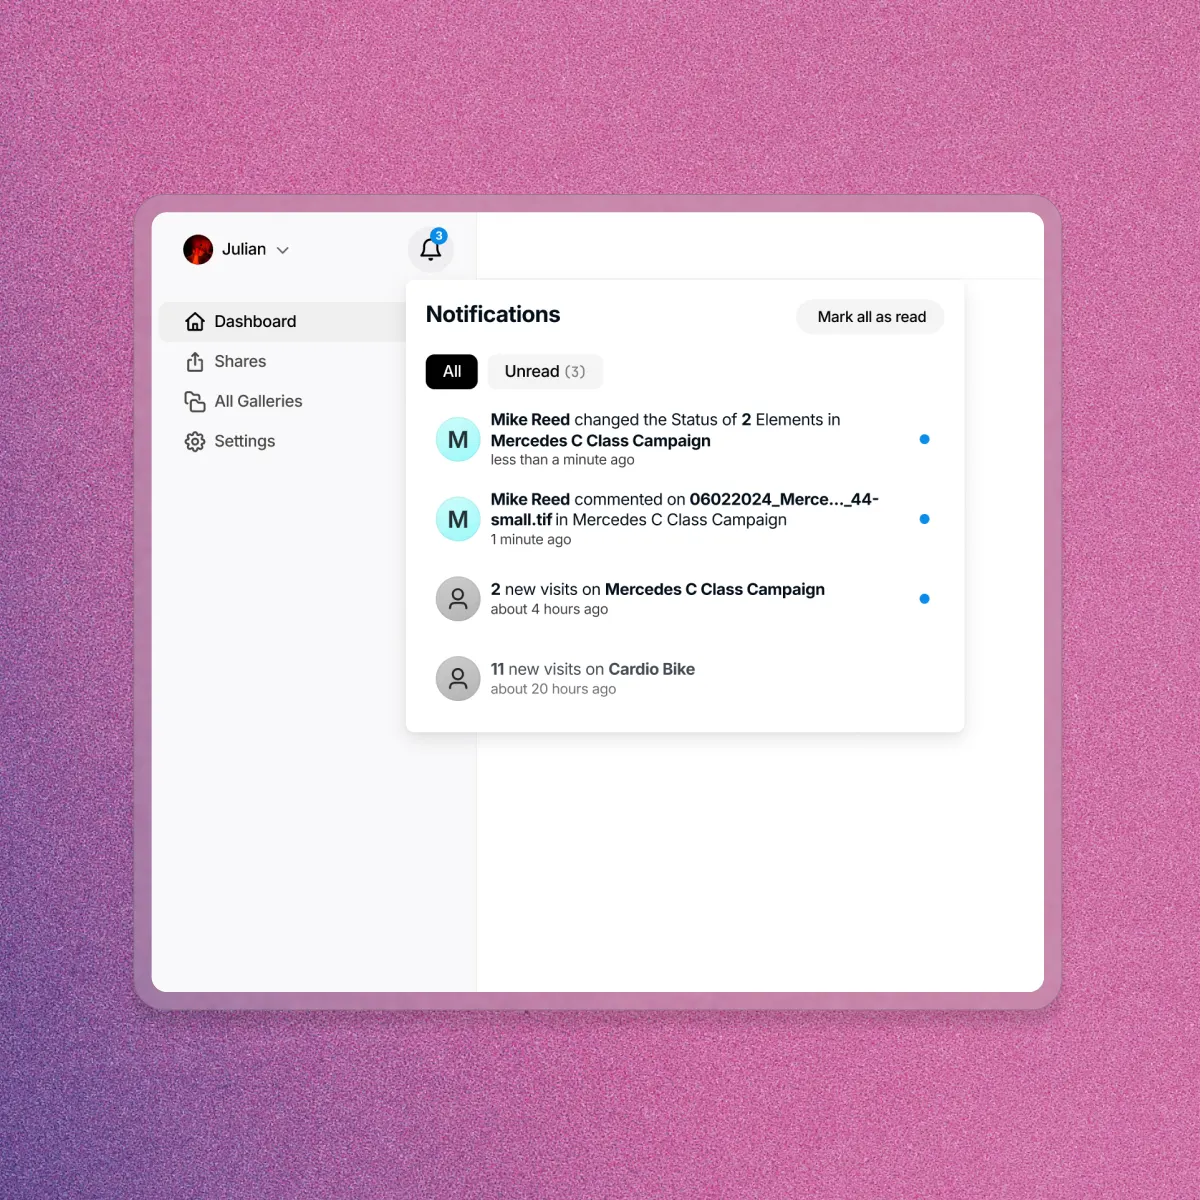Viewport: 1200px width, 1200px height.
Task: Select the Shares upload icon
Action: point(196,361)
